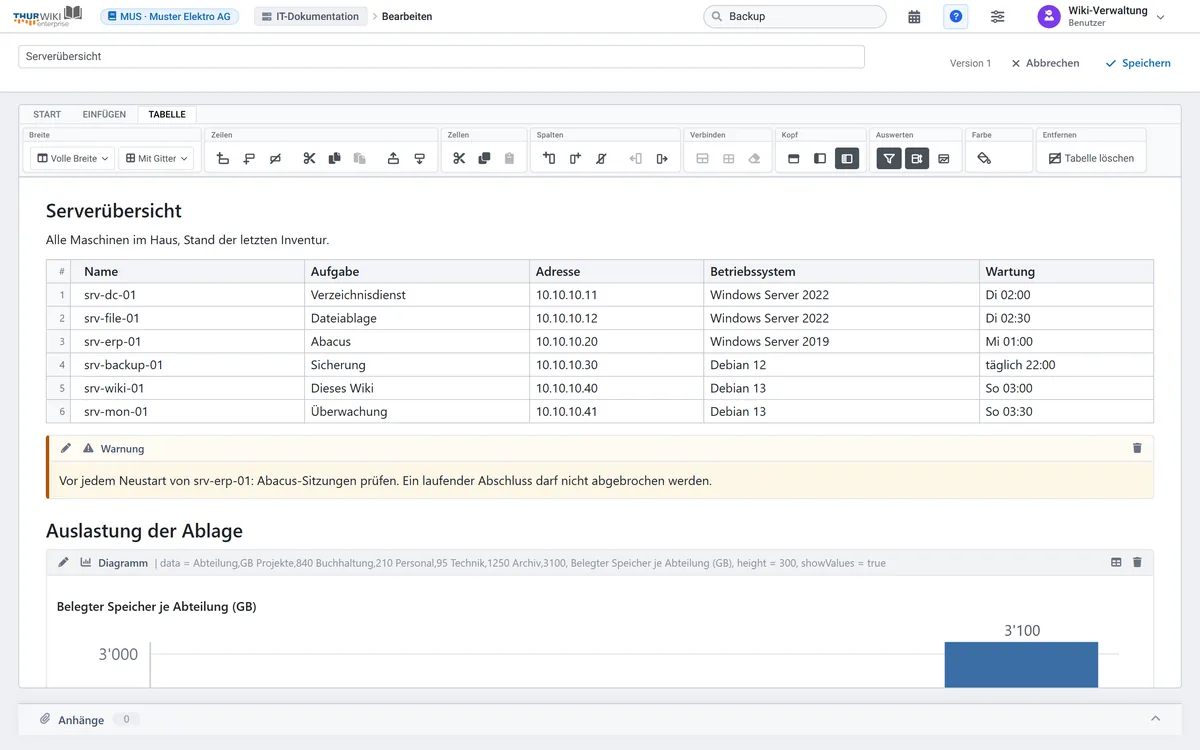Viewport: 1200px width, 750px height.
Task: Move the row down in Zeilen group
Action: (419, 158)
